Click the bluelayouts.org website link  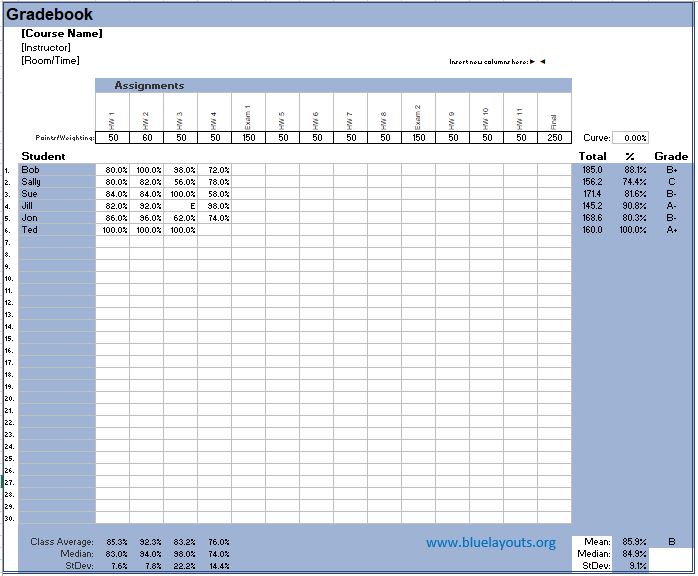[x=490, y=542]
